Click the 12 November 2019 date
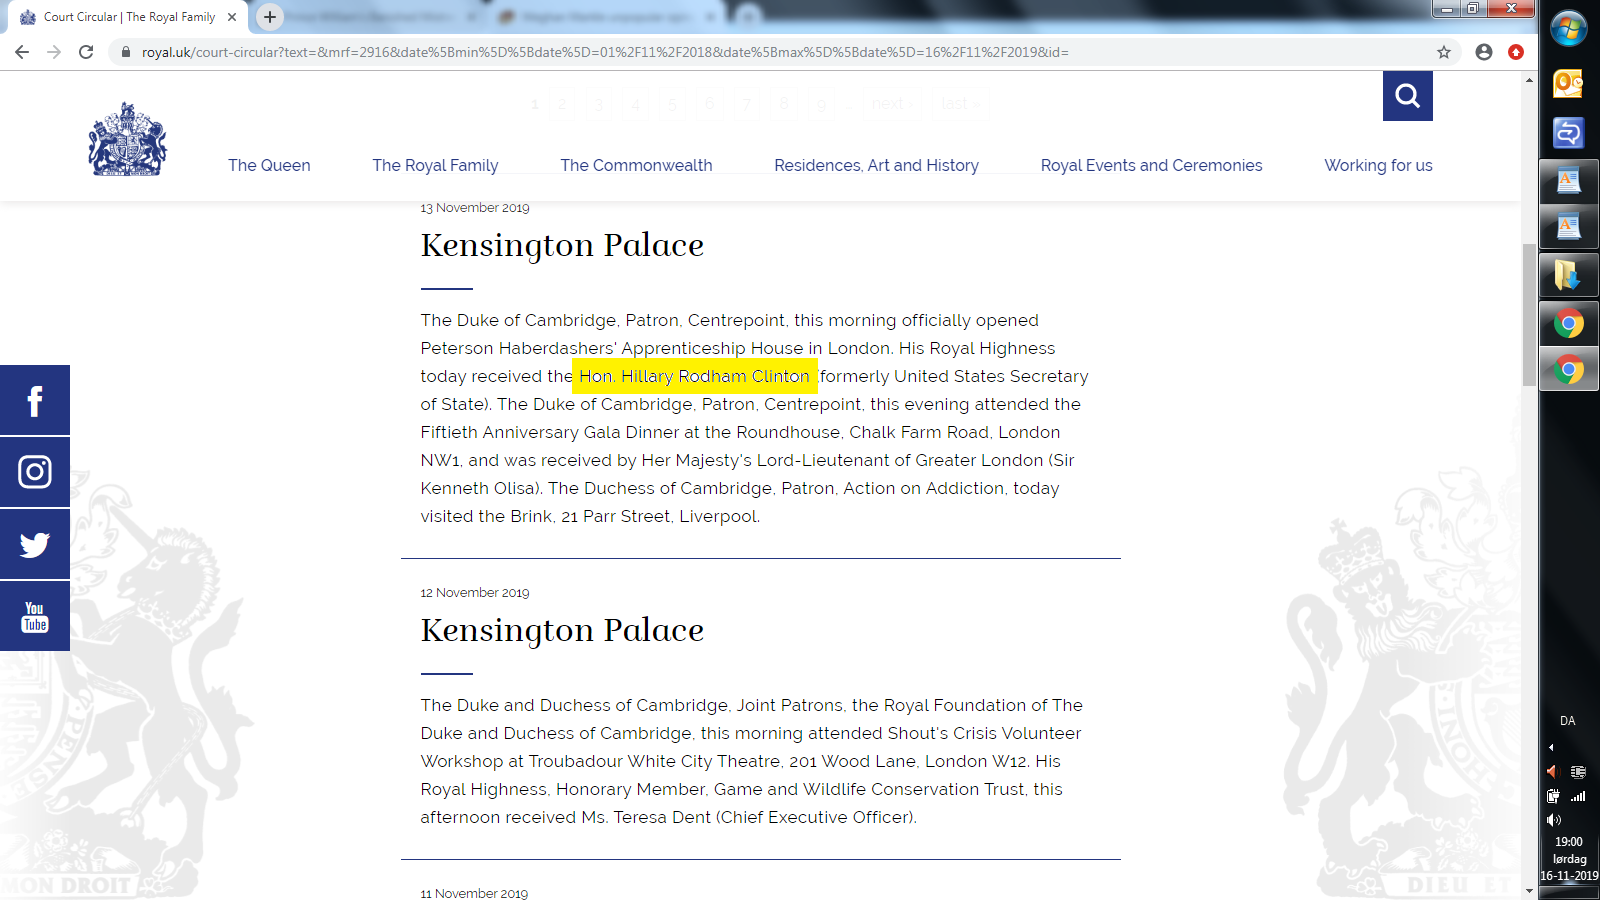 point(475,593)
